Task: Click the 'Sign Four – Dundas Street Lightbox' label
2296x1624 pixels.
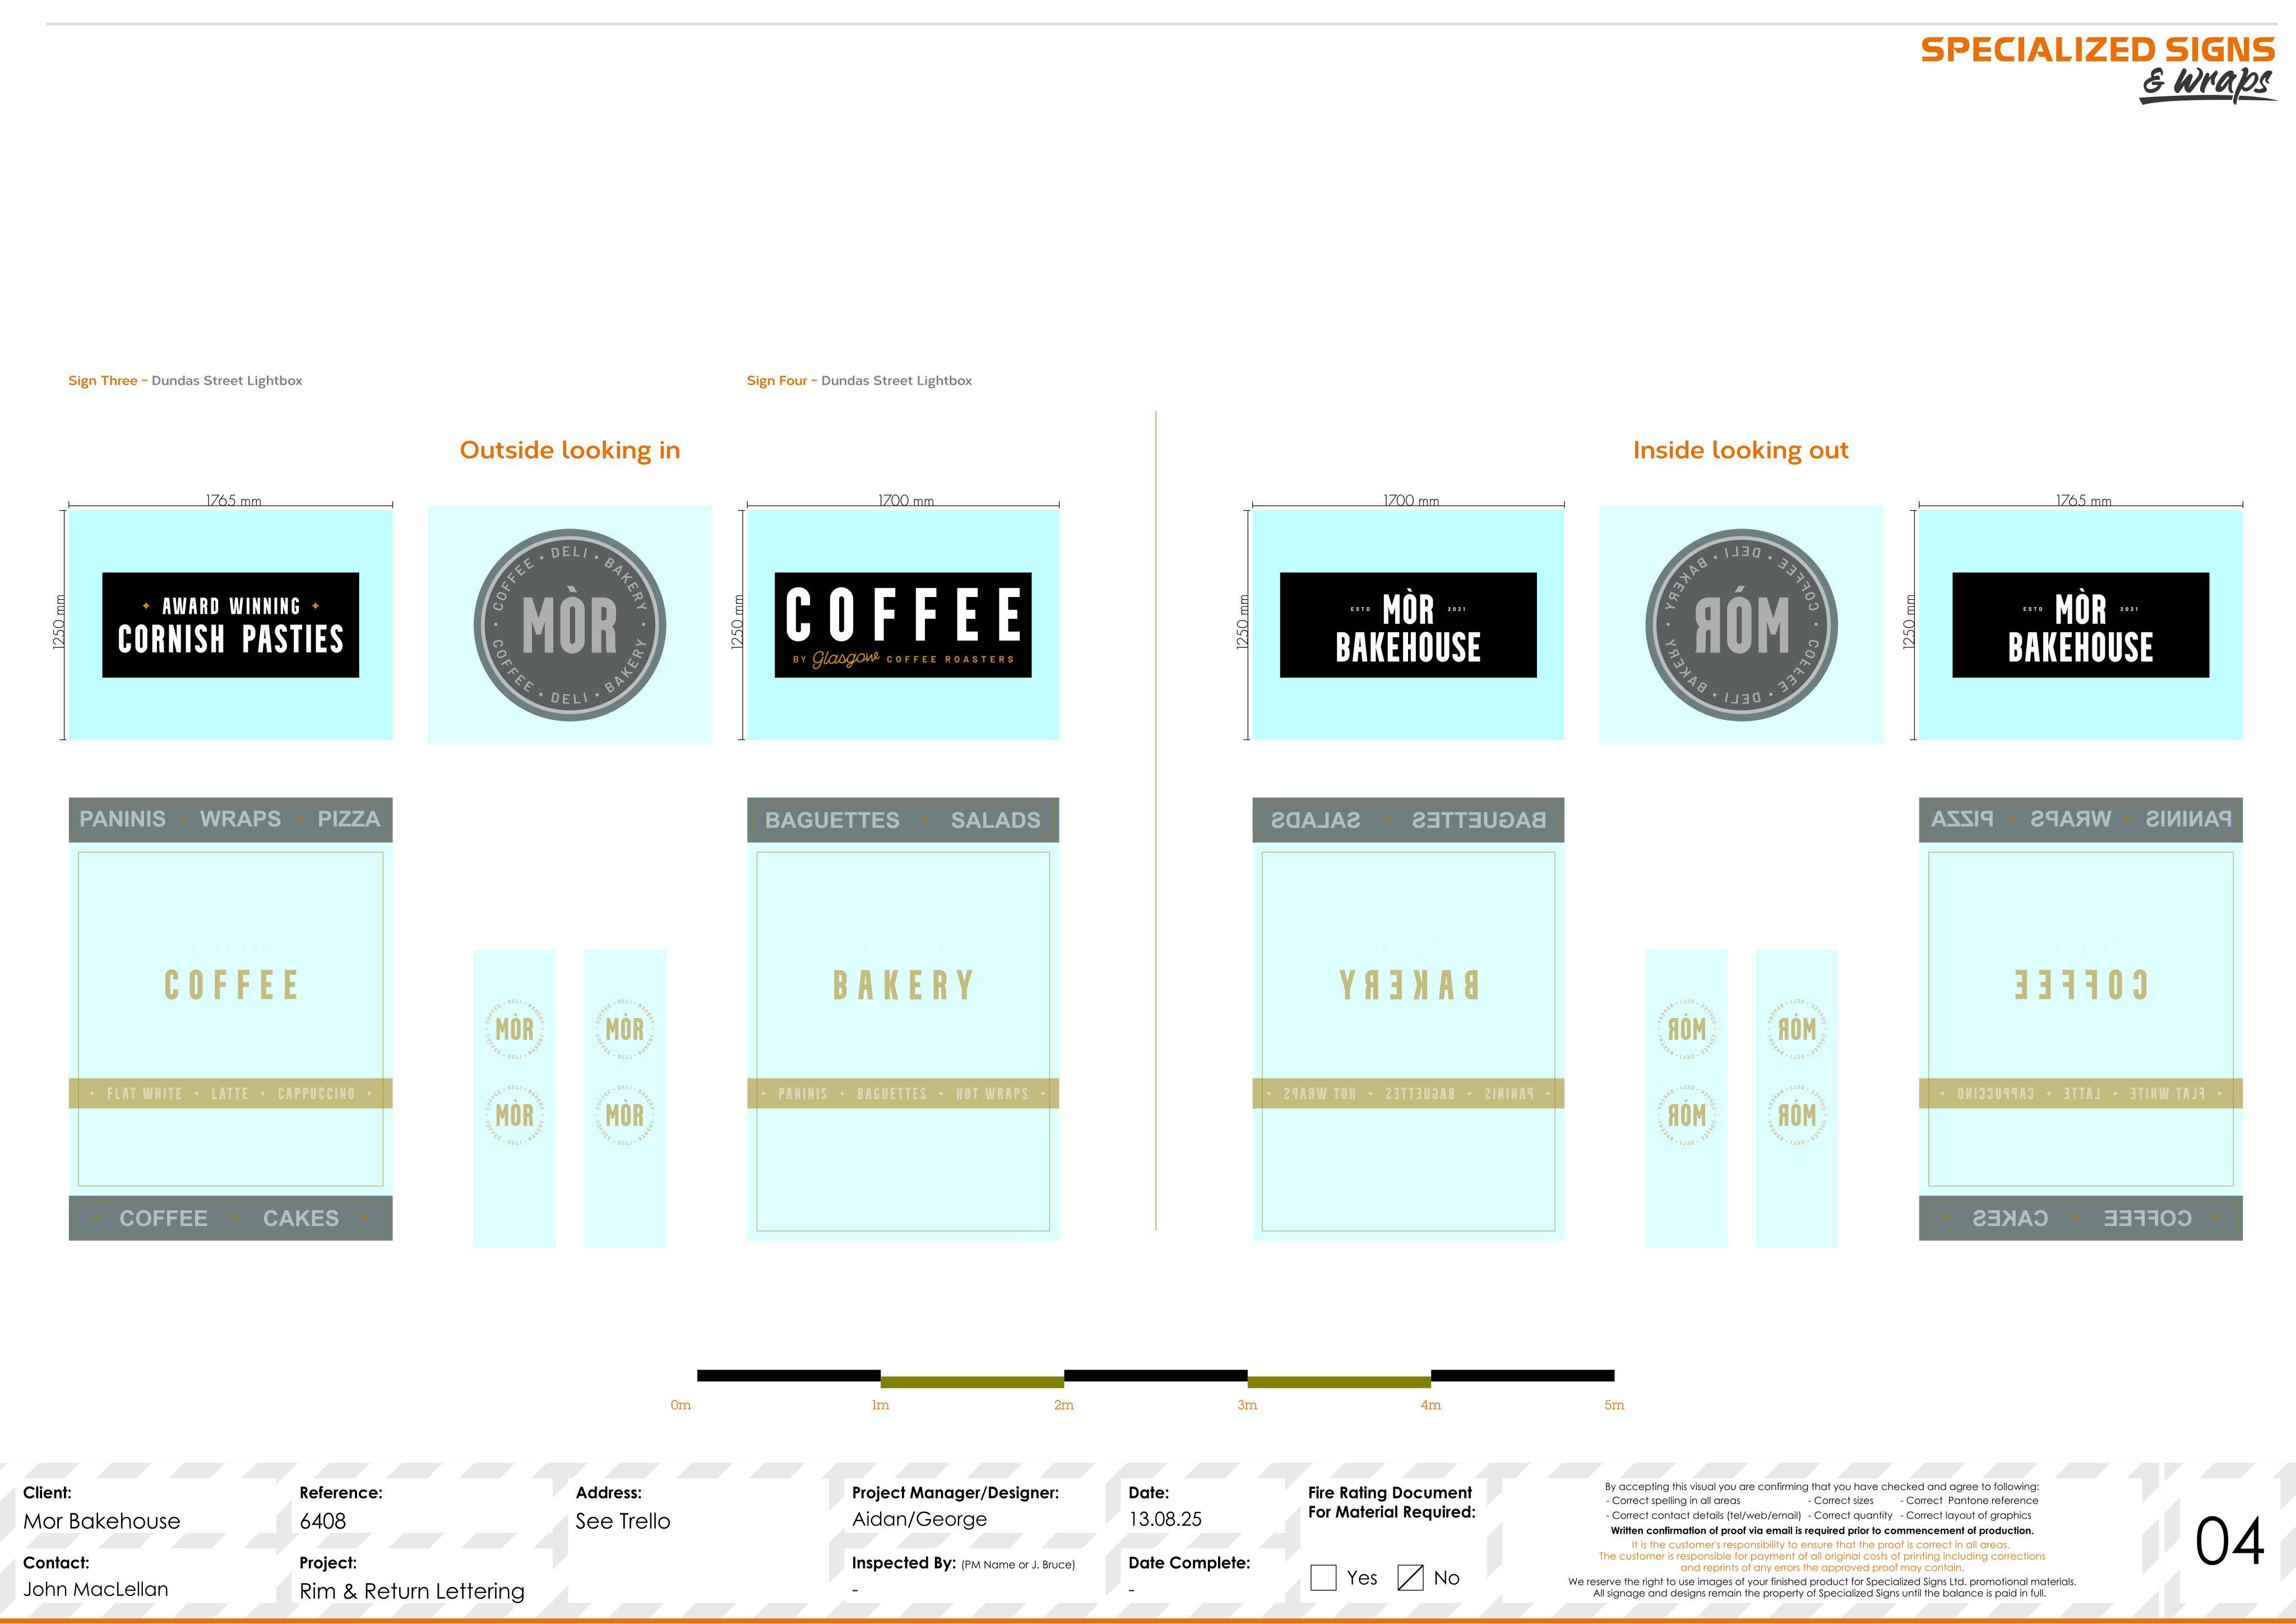Action: pos(859,380)
